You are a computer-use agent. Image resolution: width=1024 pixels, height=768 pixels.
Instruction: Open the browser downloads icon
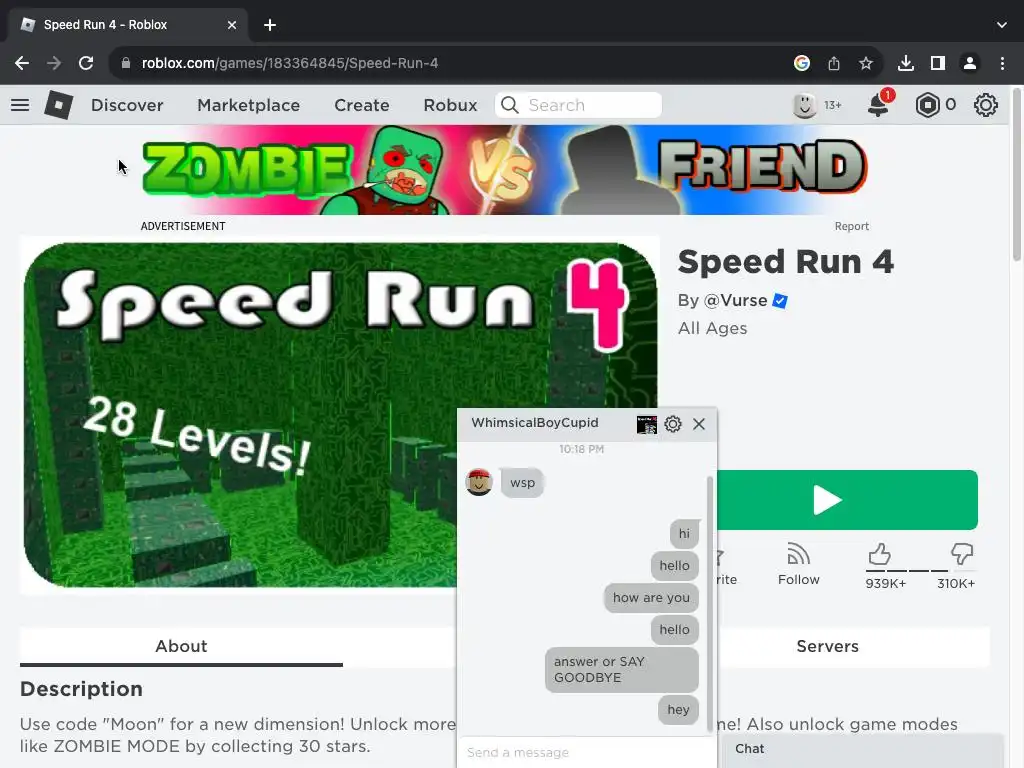[906, 63]
